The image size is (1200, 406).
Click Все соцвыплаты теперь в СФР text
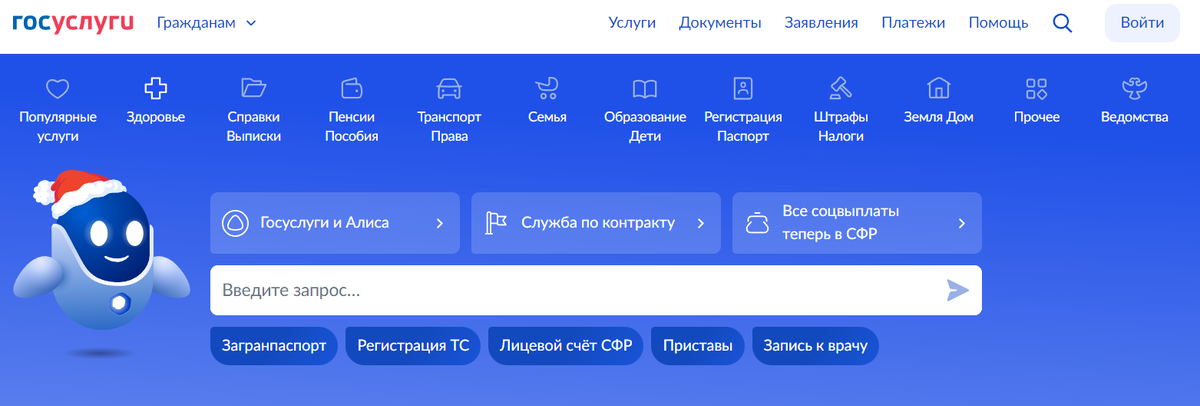click(x=841, y=223)
